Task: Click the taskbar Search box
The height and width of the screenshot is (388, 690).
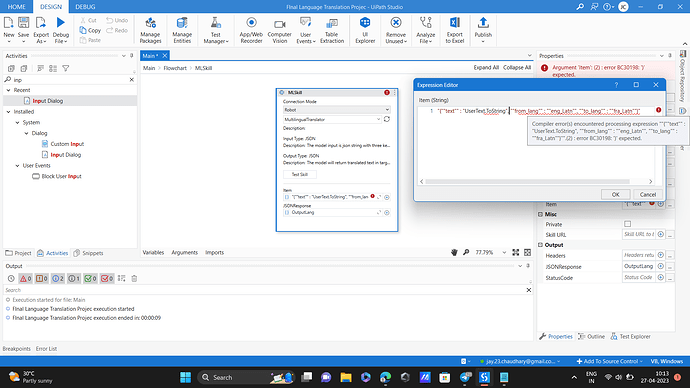Action: pos(246,377)
